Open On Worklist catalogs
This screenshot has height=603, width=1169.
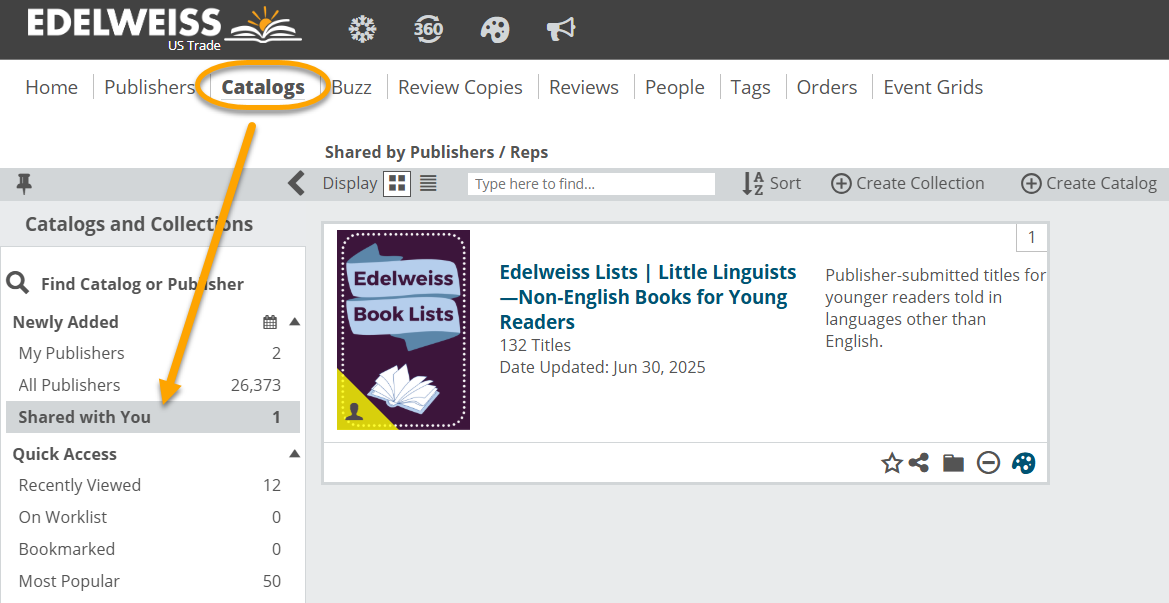[x=153, y=517]
